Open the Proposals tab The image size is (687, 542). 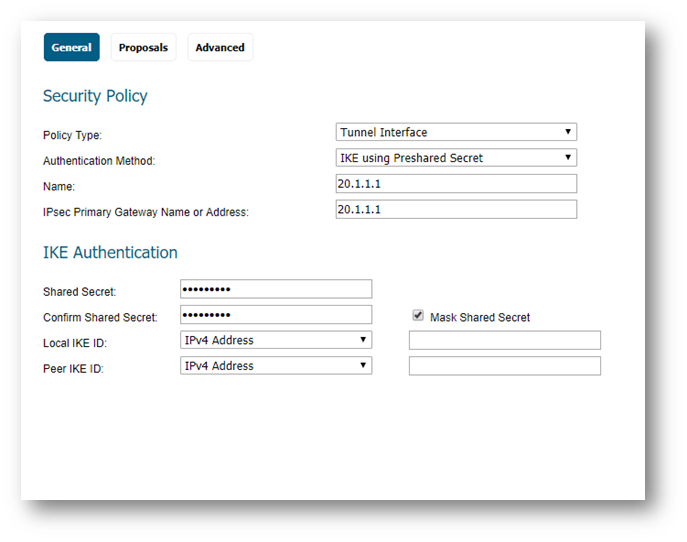143,47
